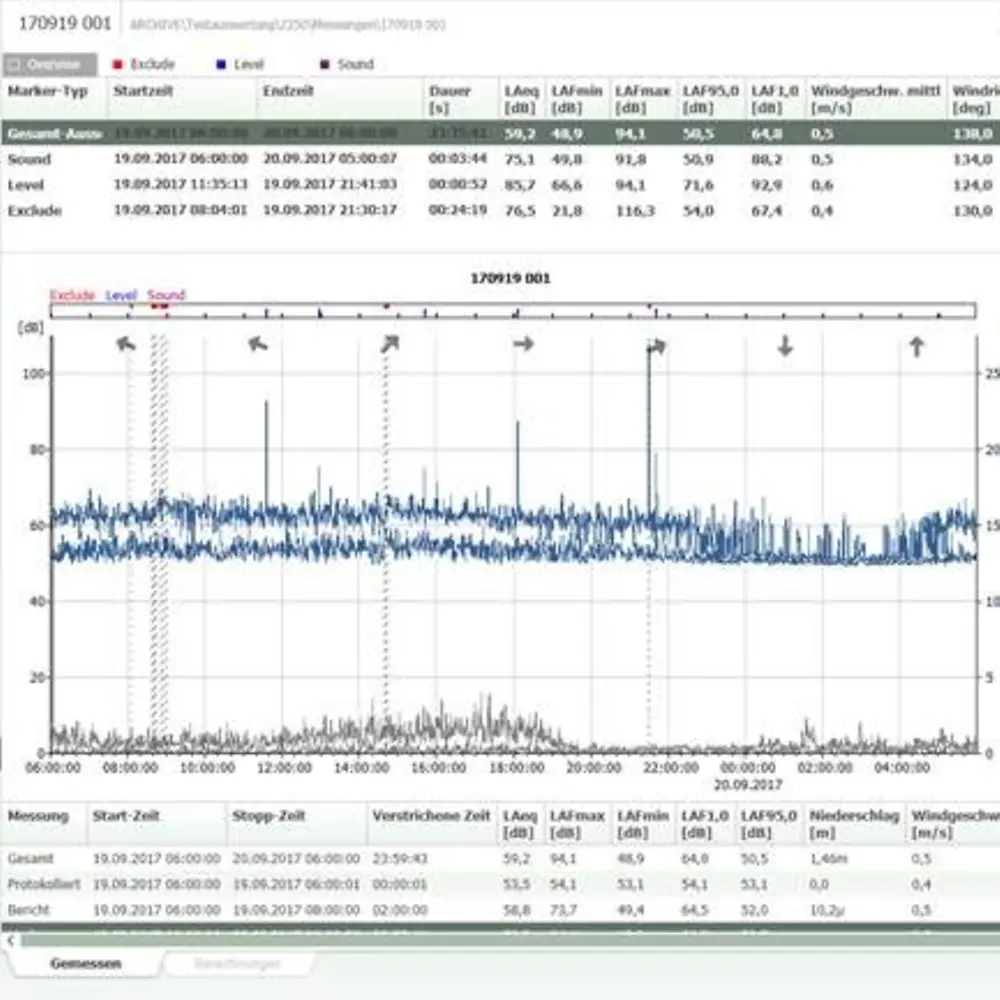Click the right-pointing wind arrow near 18:00
1000x1000 pixels.
pyautogui.click(x=523, y=344)
